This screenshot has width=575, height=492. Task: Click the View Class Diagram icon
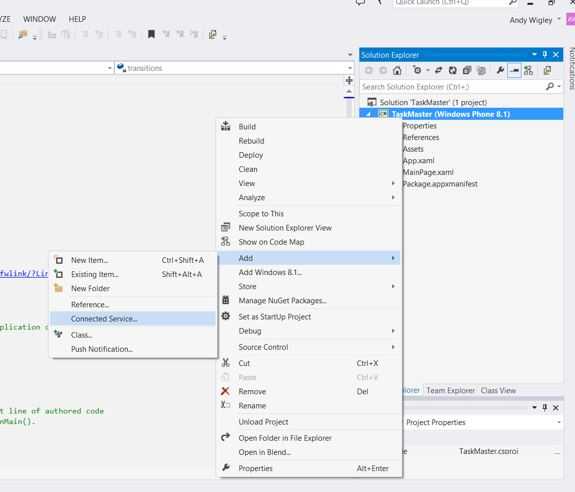pos(528,70)
